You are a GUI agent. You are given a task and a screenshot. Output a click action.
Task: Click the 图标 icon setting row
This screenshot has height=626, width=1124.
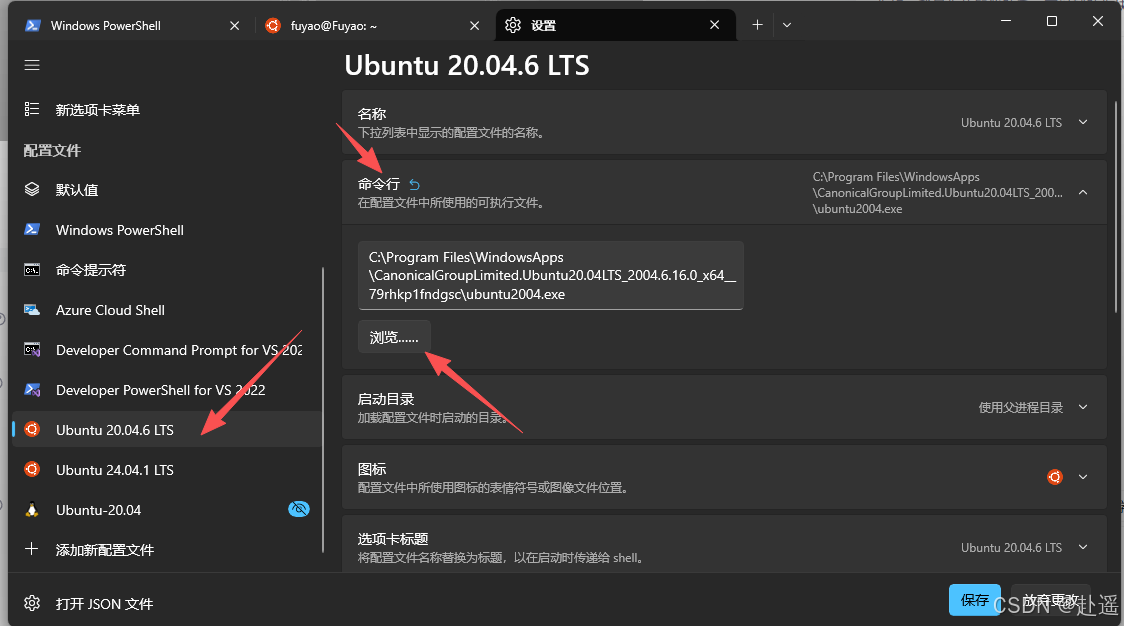pyautogui.click(x=724, y=477)
